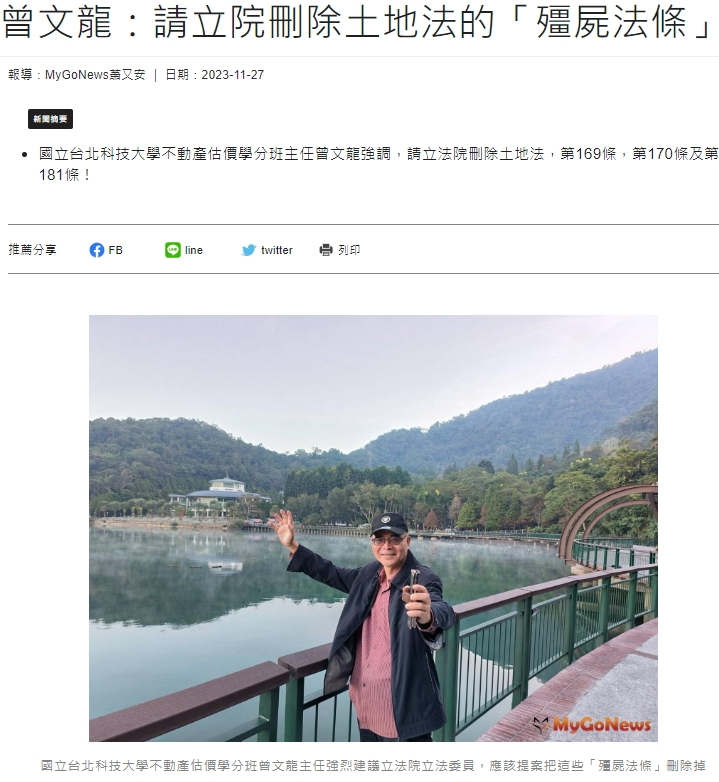Open the lake photo of the man waving
The width and height of the screenshot is (719, 782).
(373, 528)
